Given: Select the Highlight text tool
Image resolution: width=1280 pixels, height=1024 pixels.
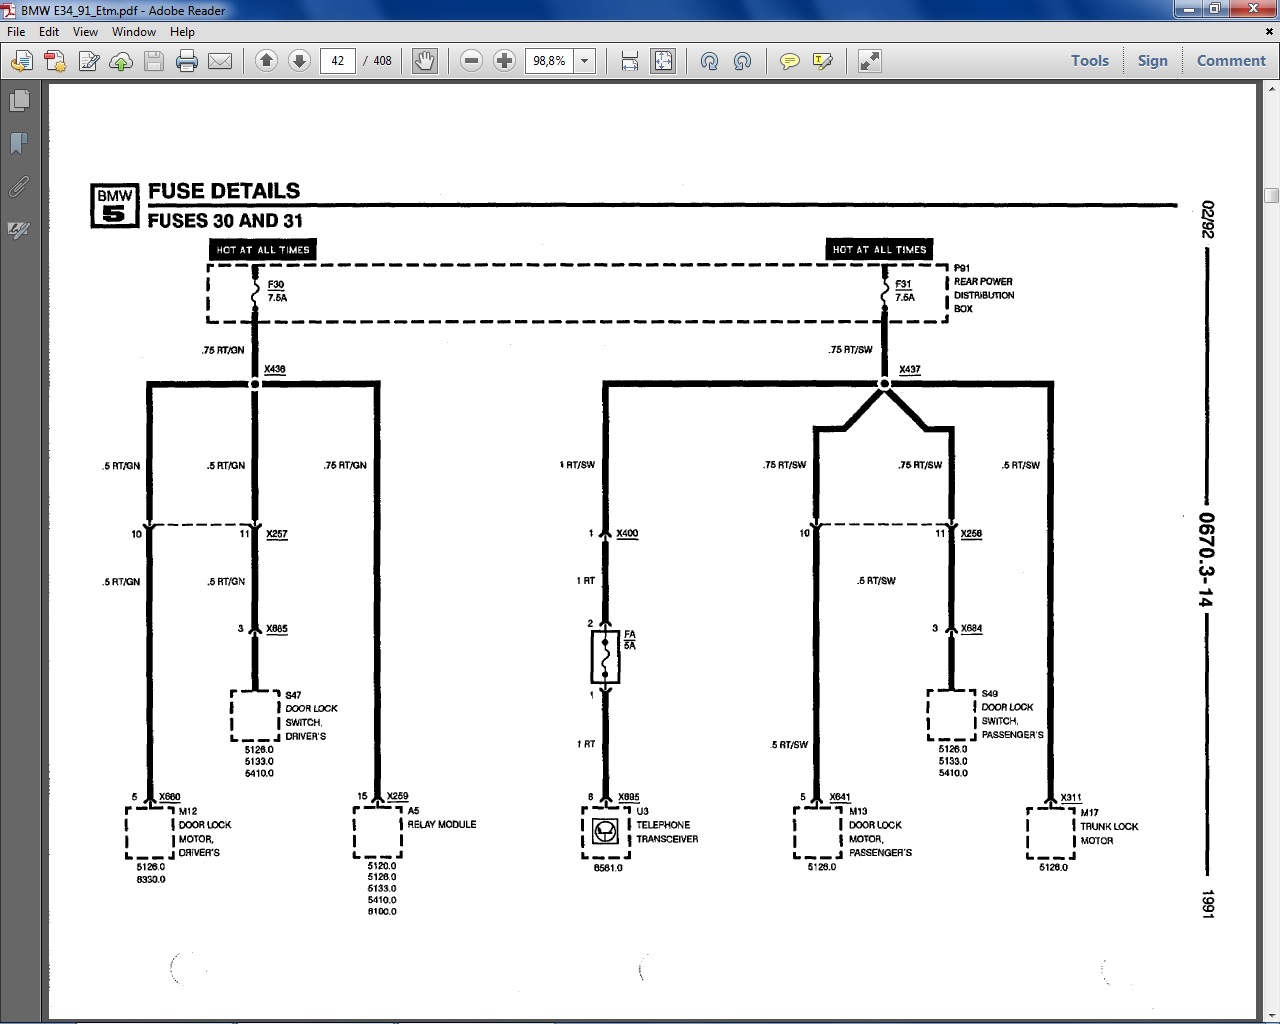Looking at the screenshot, I should [x=823, y=61].
